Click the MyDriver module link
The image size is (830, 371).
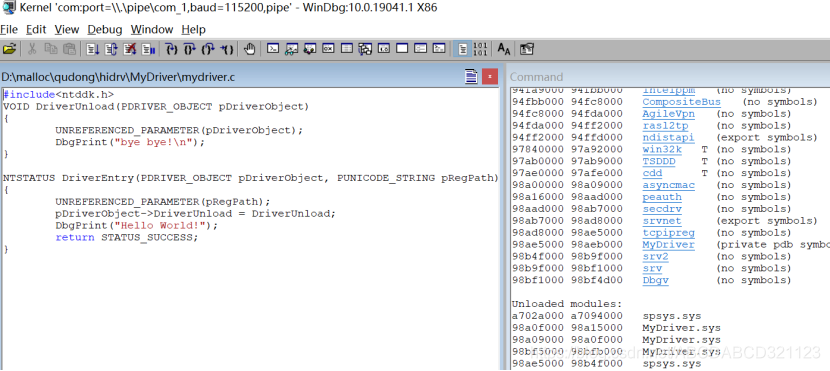coord(669,245)
